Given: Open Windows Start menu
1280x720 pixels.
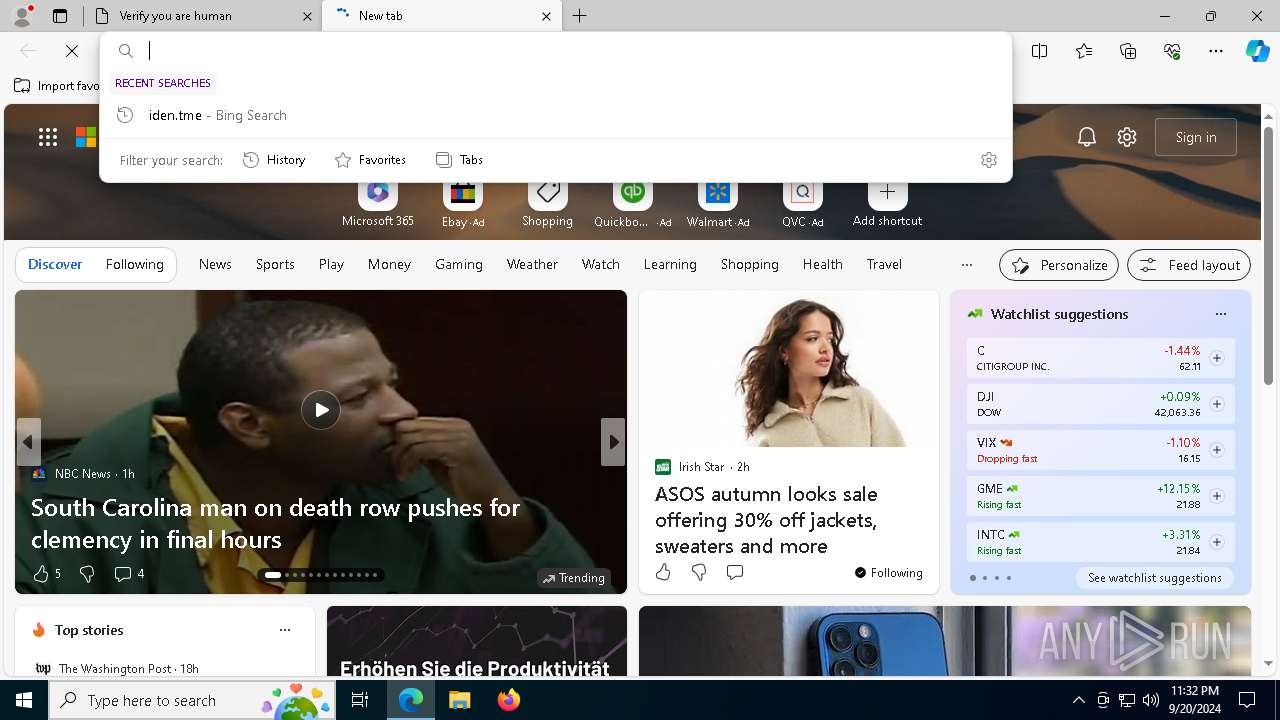Looking at the screenshot, I should pos(24,700).
